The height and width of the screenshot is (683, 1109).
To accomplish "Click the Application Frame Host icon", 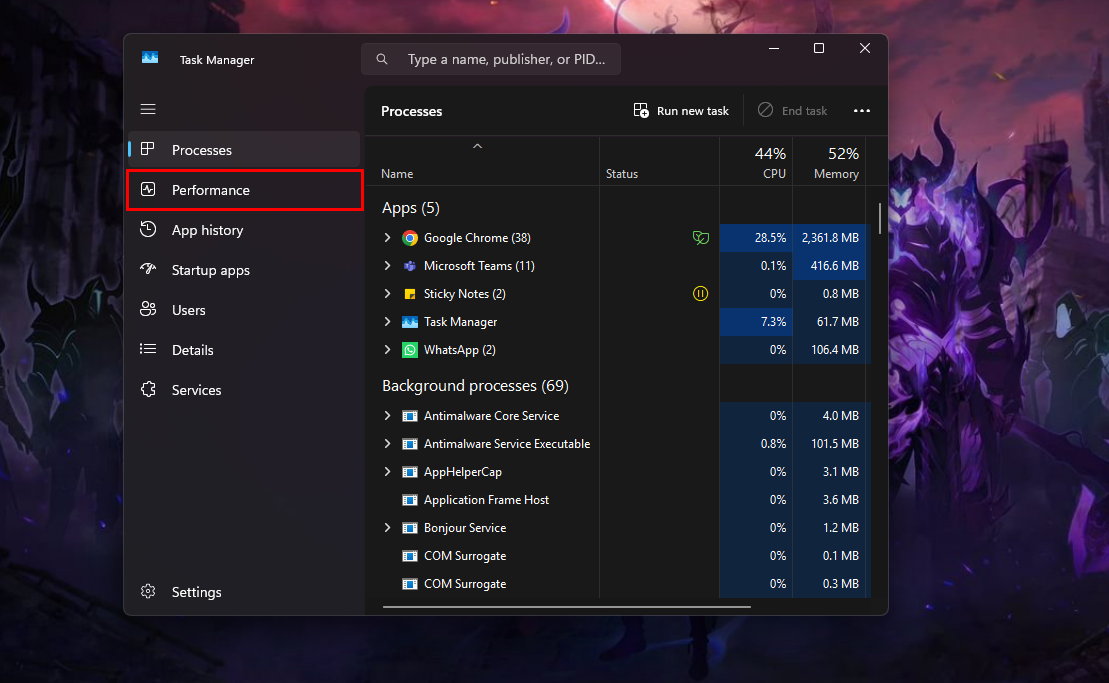I will pyautogui.click(x=410, y=500).
